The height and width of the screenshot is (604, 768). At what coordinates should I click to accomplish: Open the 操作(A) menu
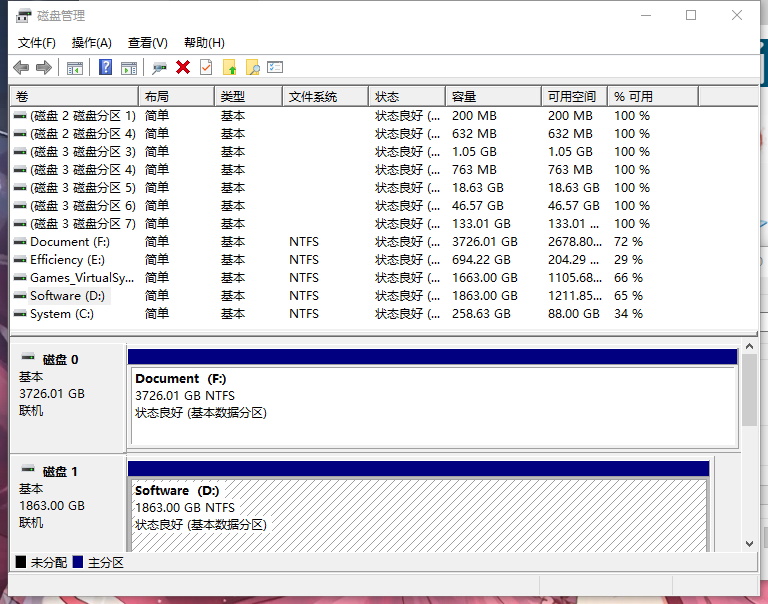(x=92, y=43)
